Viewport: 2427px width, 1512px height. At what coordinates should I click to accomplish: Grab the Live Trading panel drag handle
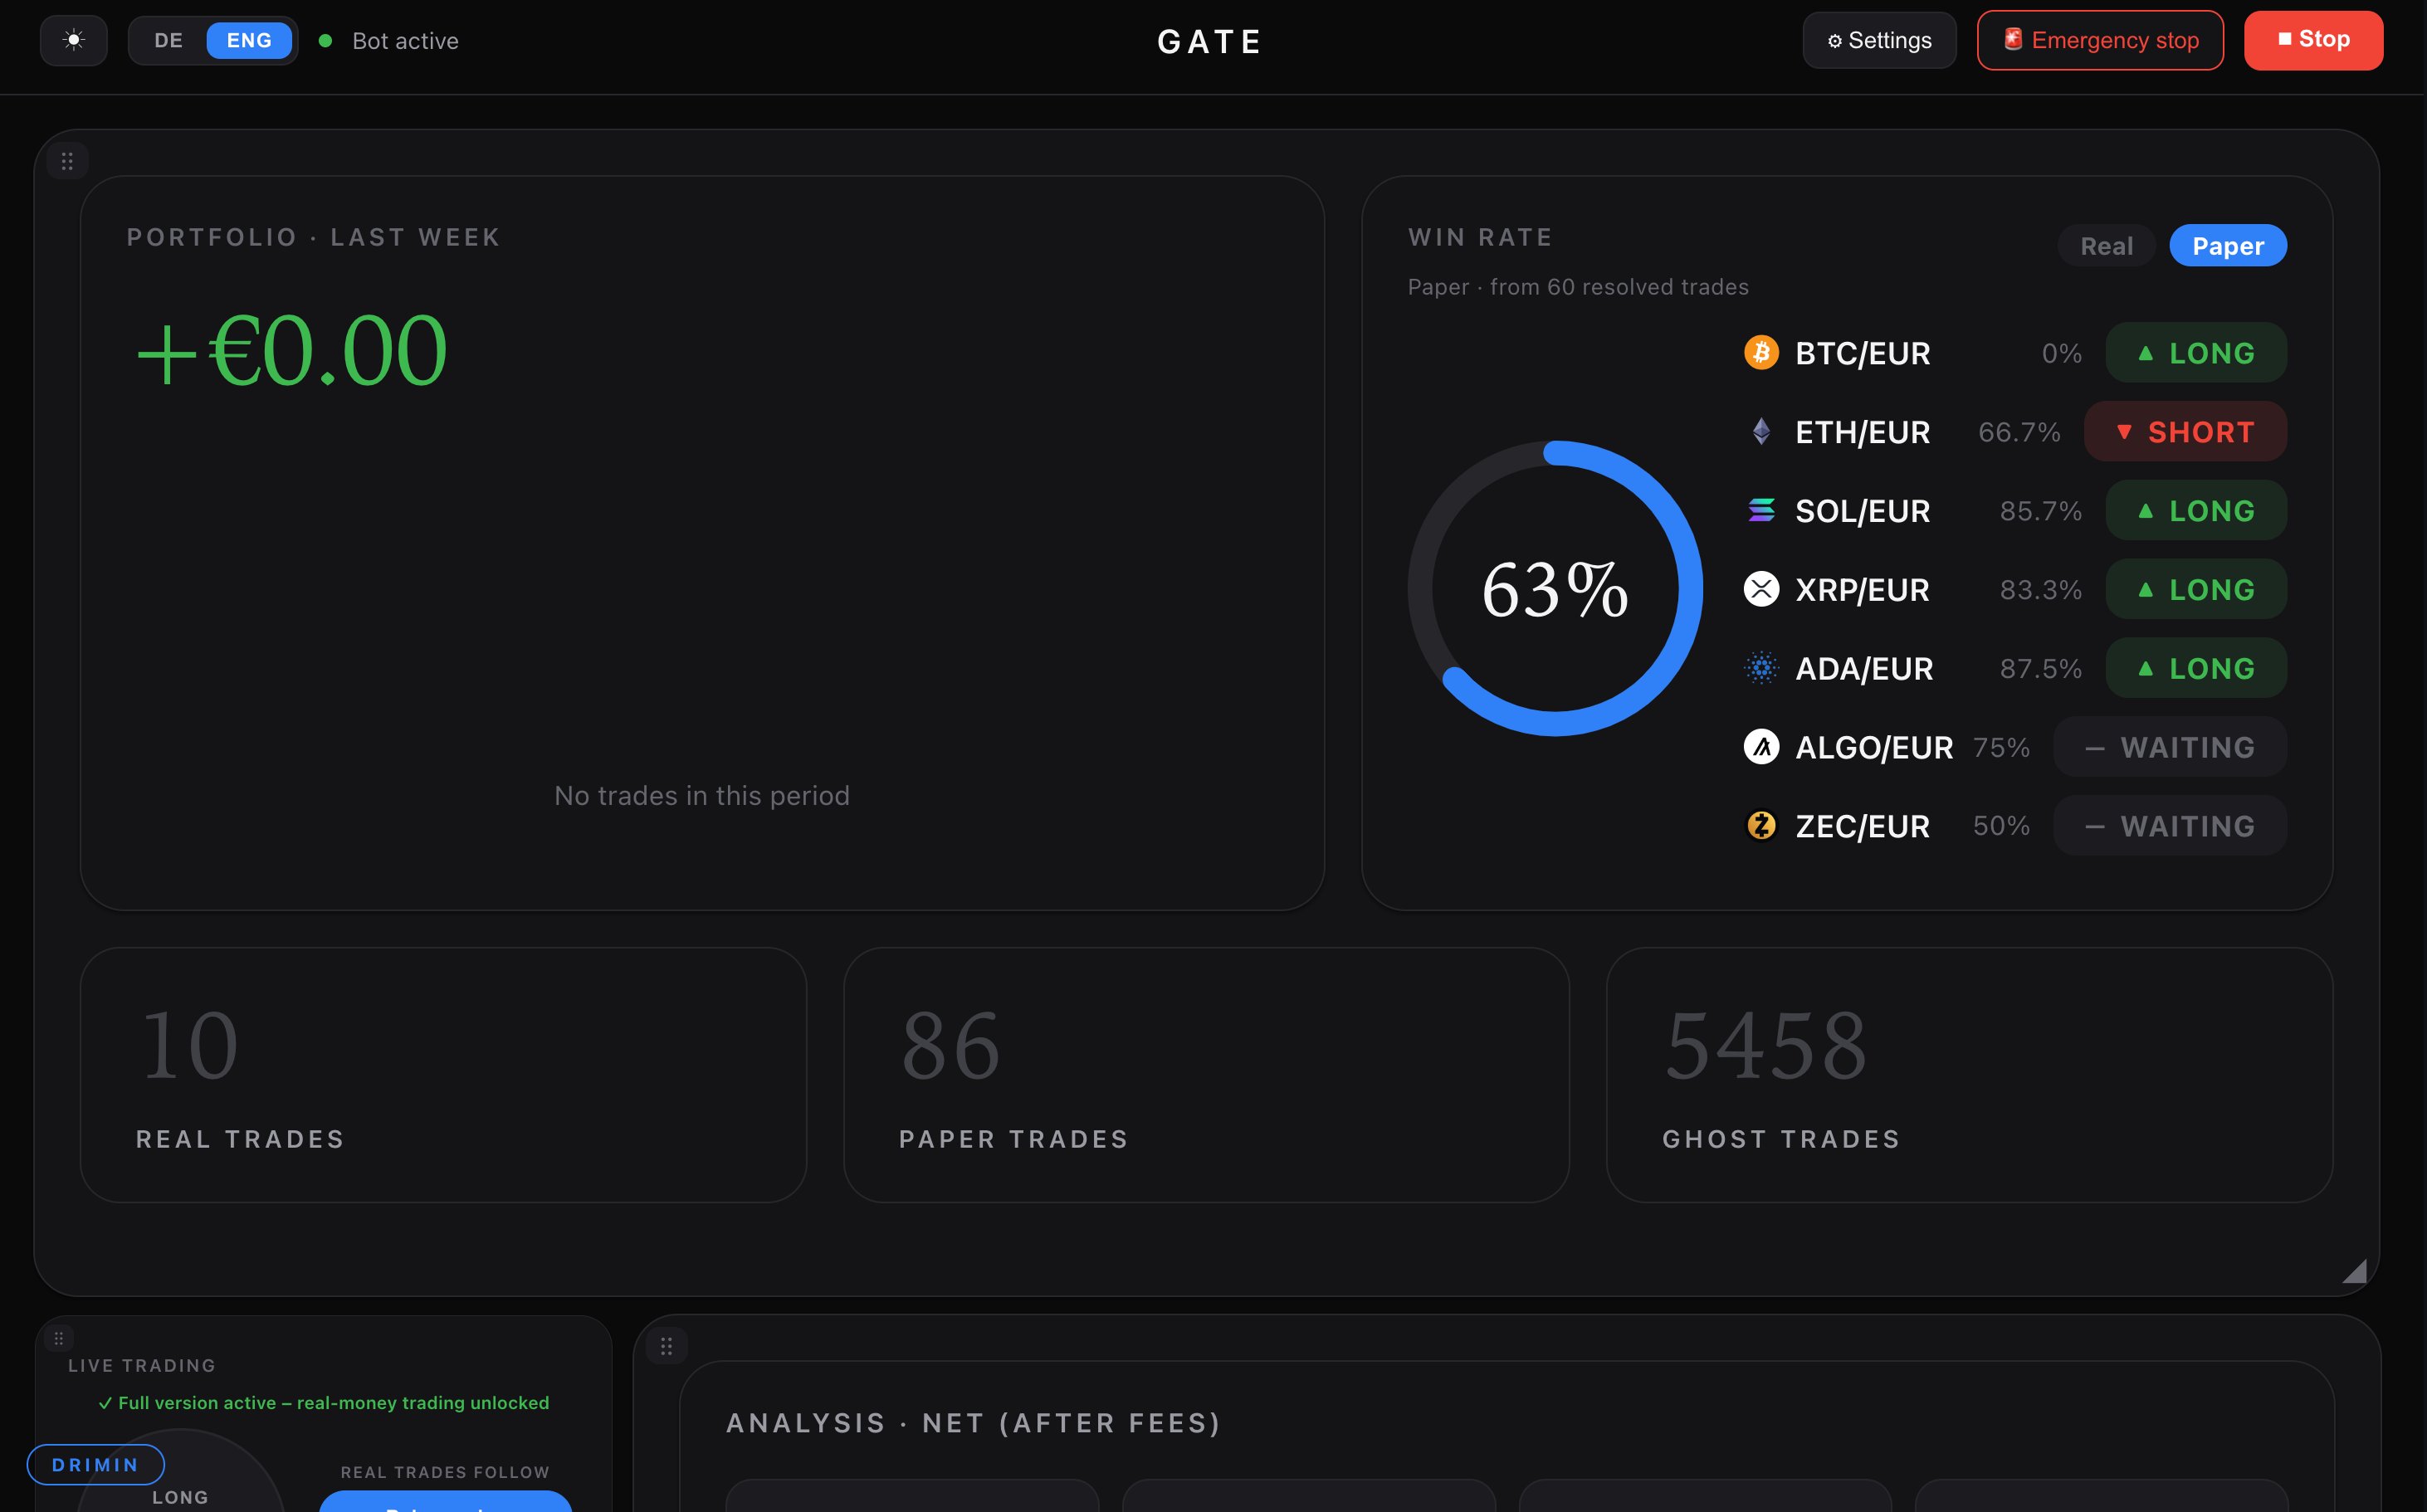pyautogui.click(x=58, y=1338)
